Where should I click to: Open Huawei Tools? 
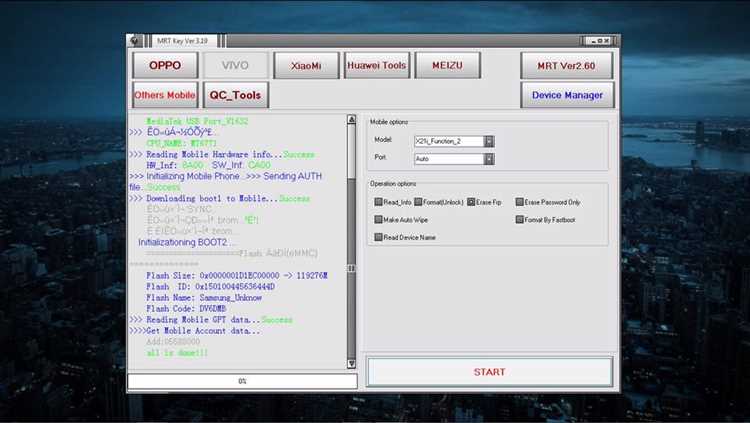click(377, 65)
